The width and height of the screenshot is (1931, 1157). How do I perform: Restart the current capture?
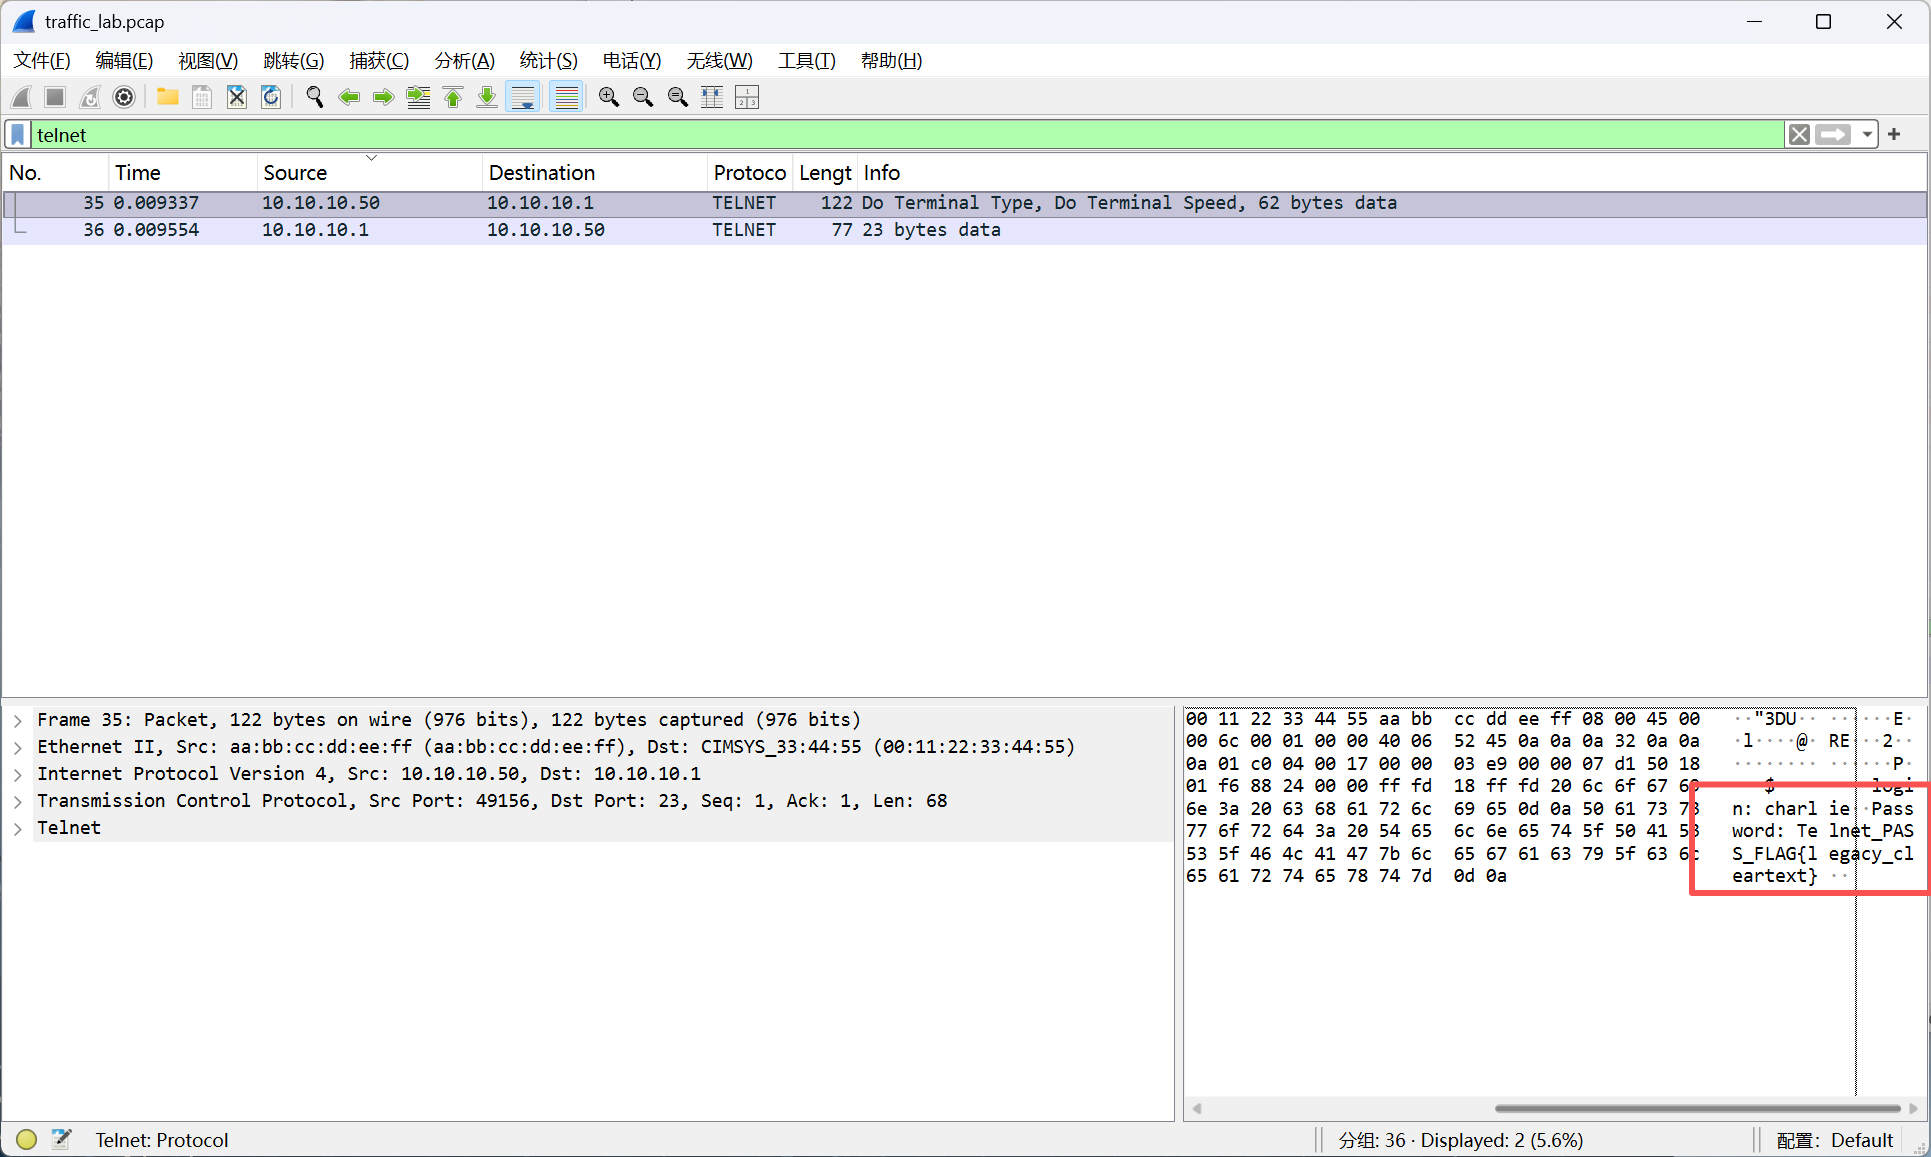click(x=90, y=97)
